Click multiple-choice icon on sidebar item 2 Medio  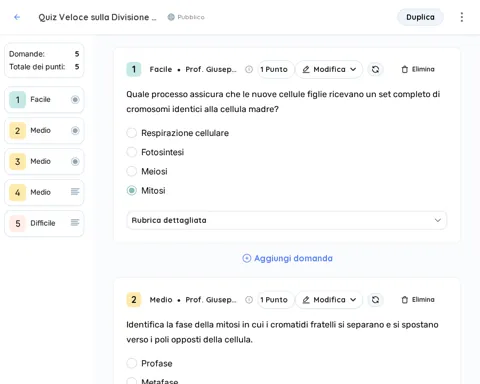(75, 130)
